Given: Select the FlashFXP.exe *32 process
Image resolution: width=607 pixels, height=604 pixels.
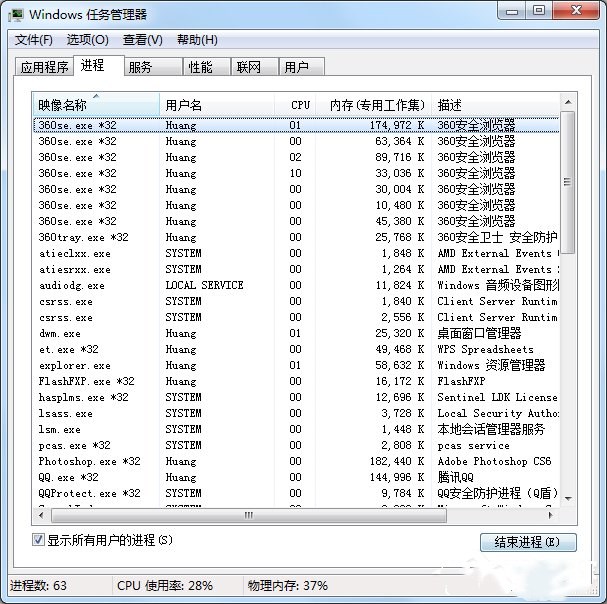Looking at the screenshot, I should pos(296,381).
